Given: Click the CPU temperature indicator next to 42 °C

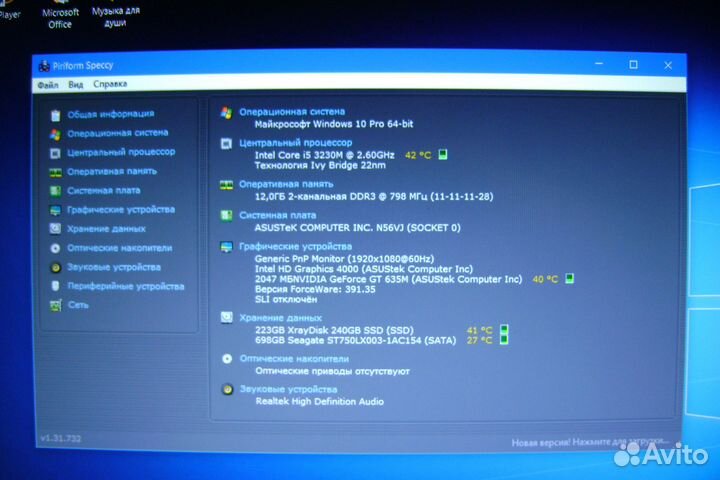Looking at the screenshot, I should coord(443,155).
